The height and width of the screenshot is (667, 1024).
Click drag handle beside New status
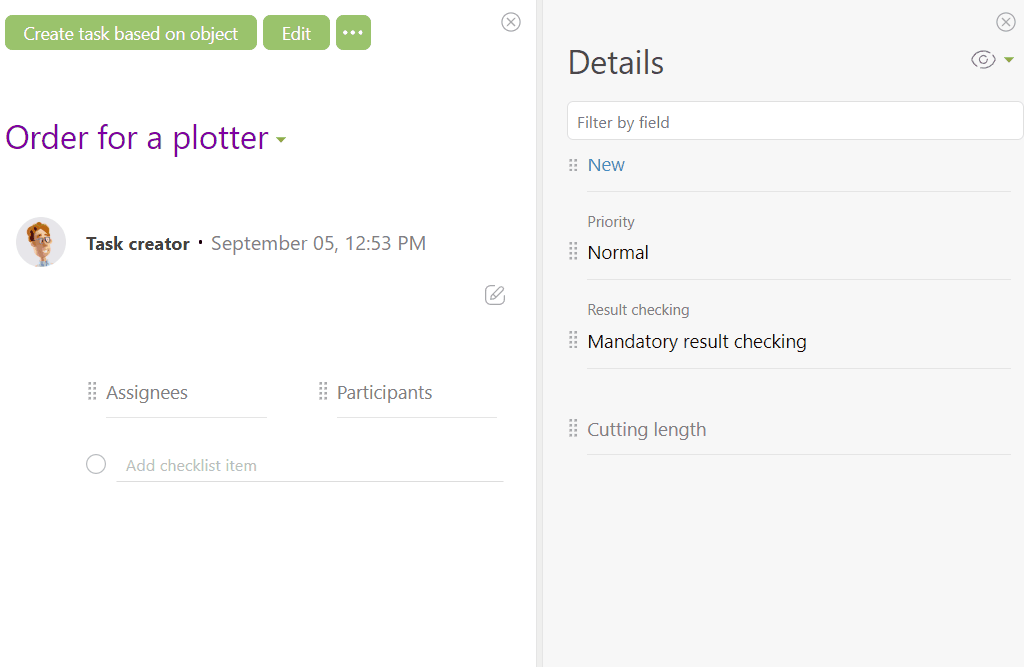click(573, 165)
